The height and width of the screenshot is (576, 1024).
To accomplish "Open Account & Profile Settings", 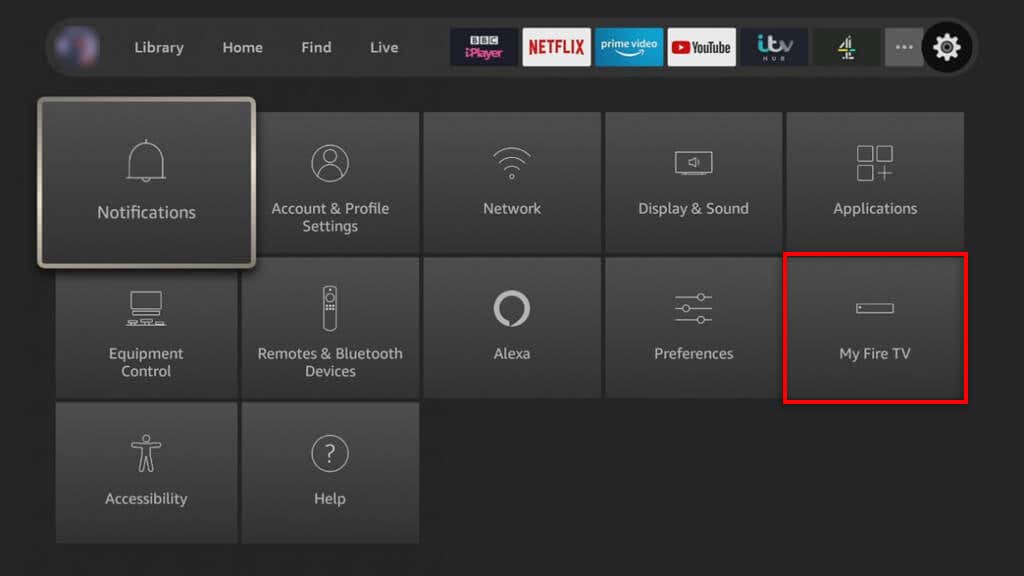I will point(330,183).
